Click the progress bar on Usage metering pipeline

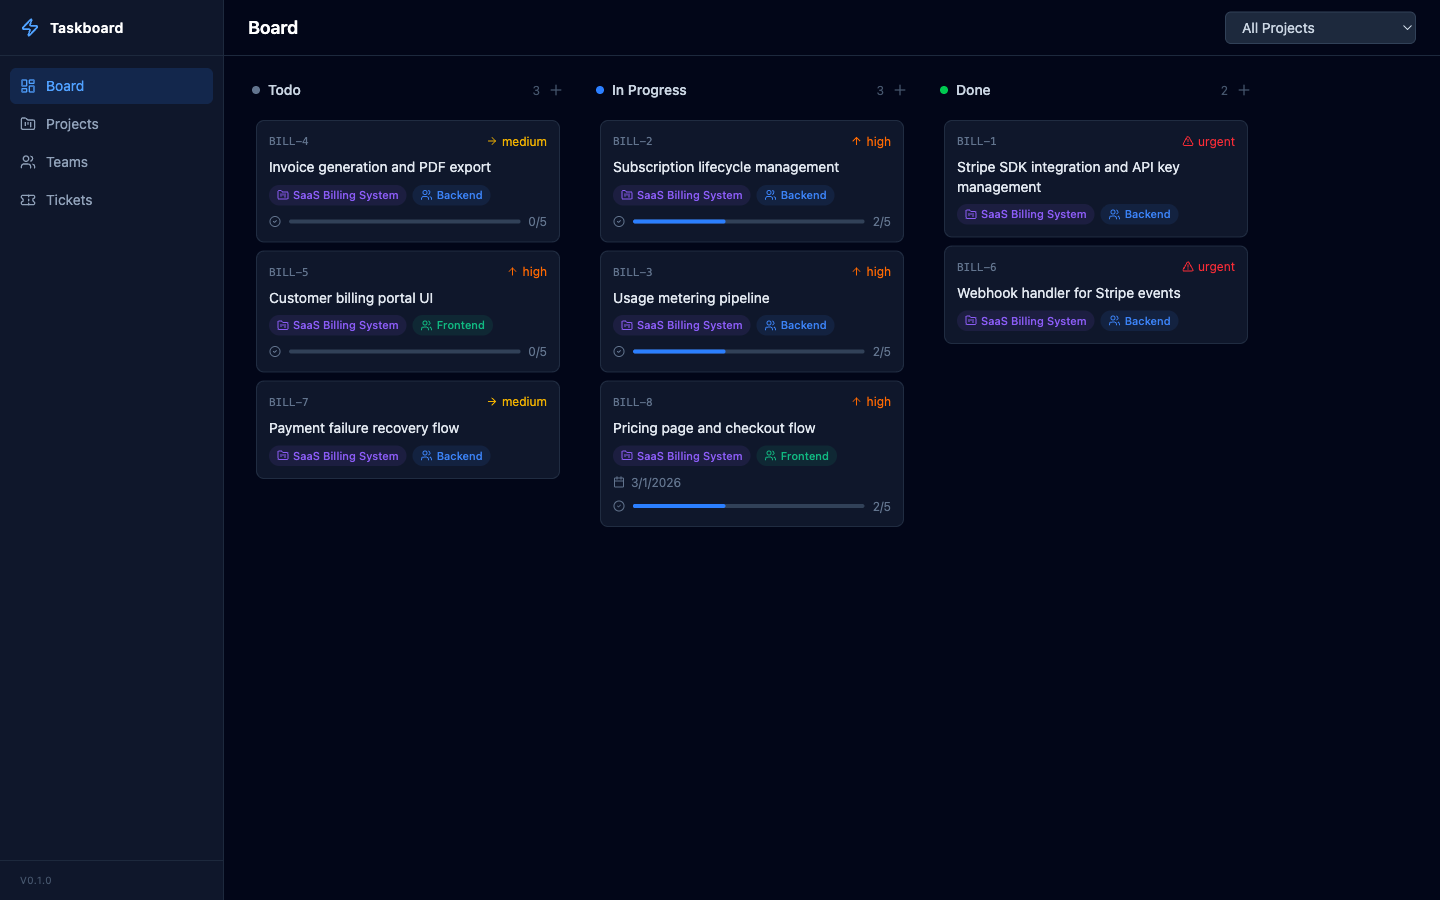(x=747, y=351)
